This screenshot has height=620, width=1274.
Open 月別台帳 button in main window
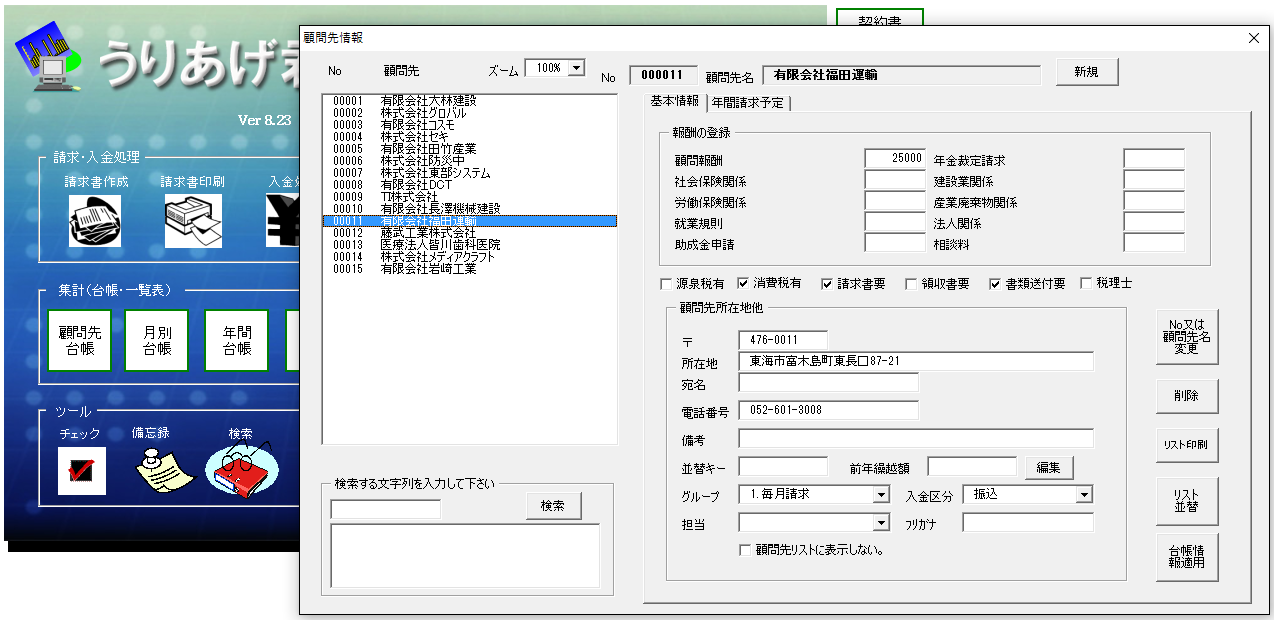157,340
